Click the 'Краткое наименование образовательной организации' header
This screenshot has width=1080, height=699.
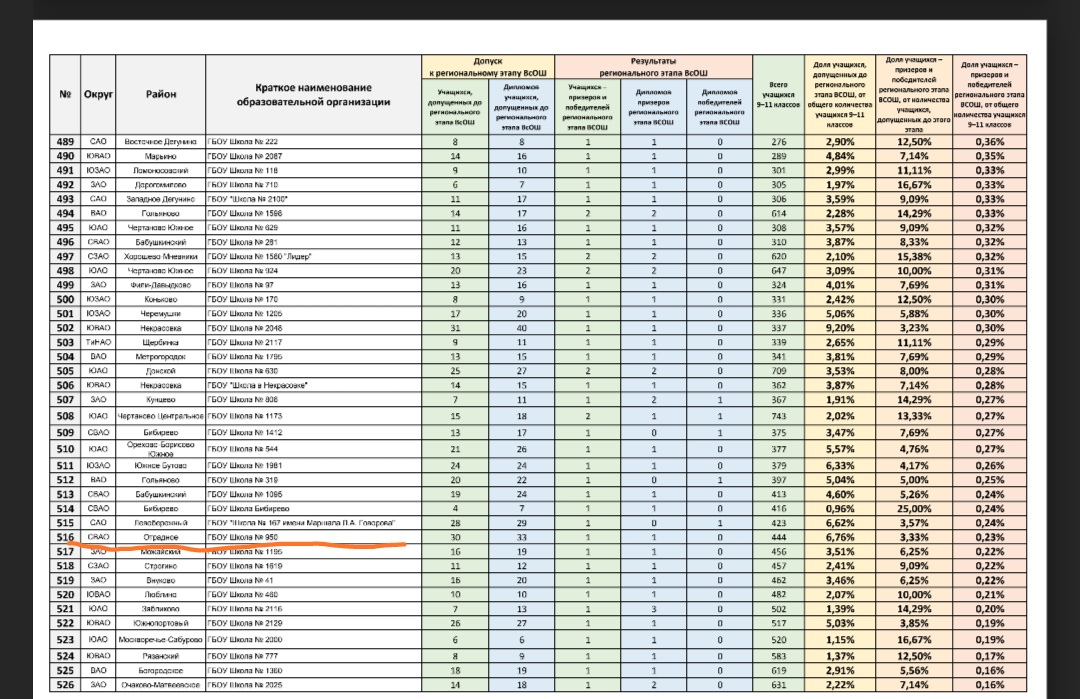pyautogui.click(x=312, y=94)
